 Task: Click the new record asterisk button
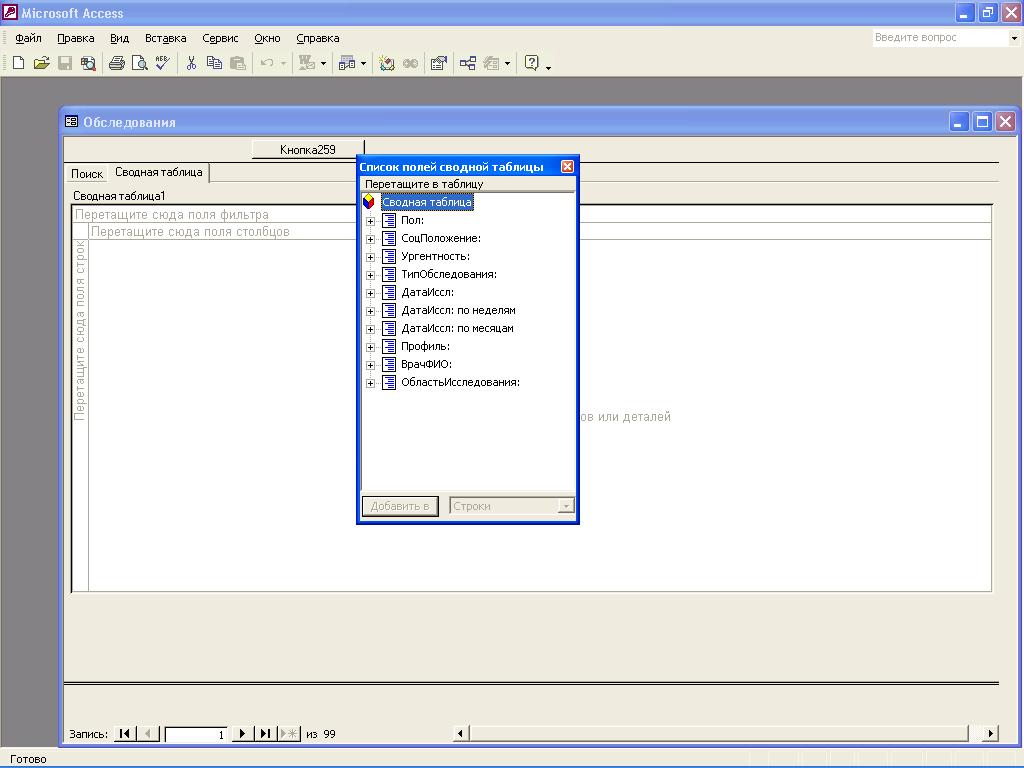coord(289,733)
